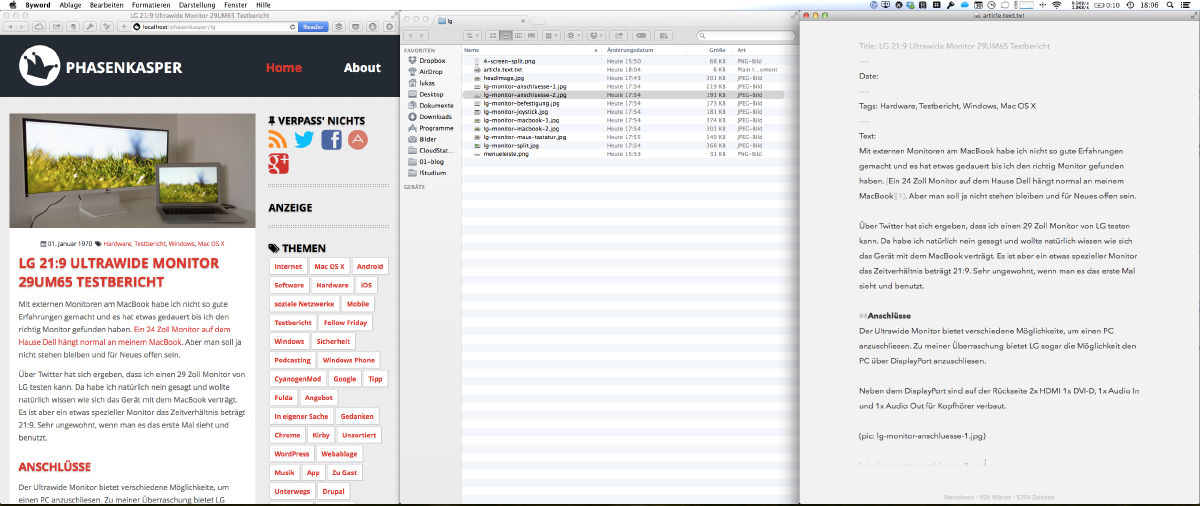This screenshot has width=1200, height=506.
Task: Open the Home link in site navigation
Action: 284,68
